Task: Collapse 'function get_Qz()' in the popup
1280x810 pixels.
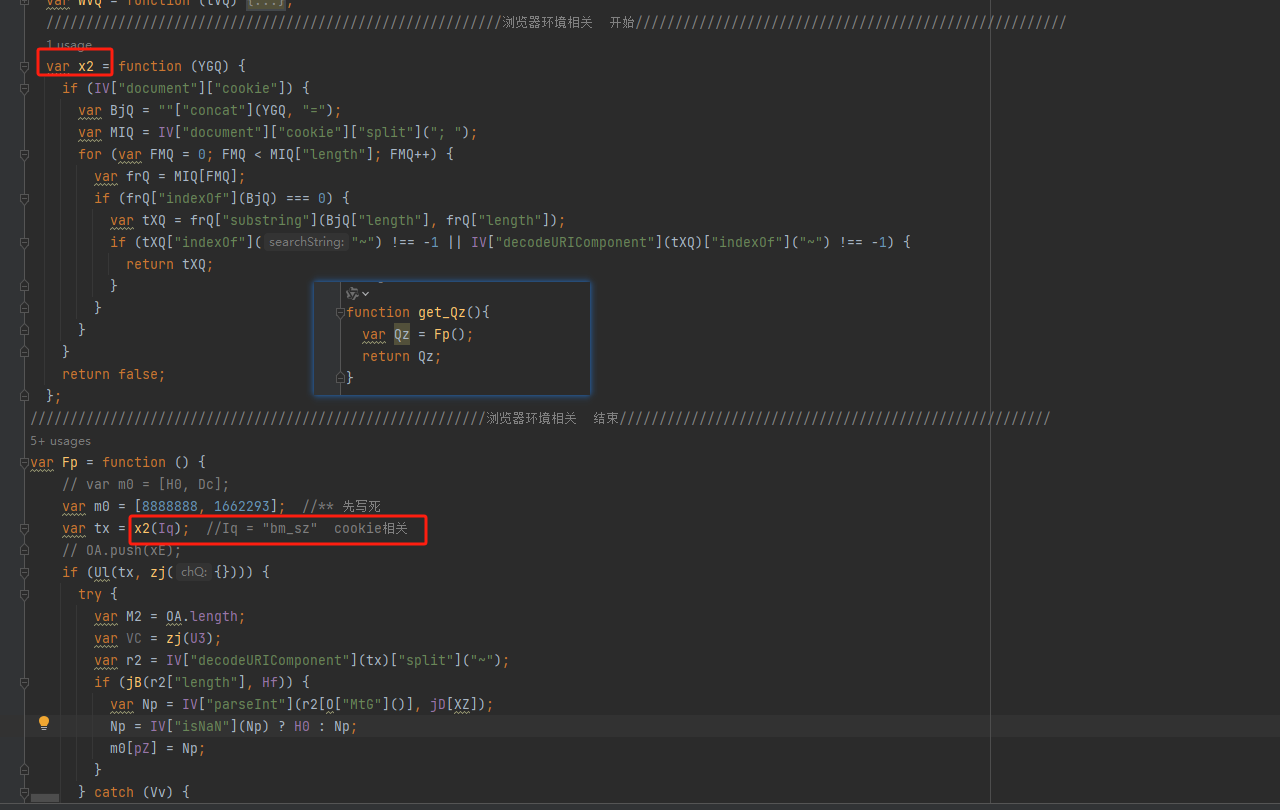Action: (340, 312)
